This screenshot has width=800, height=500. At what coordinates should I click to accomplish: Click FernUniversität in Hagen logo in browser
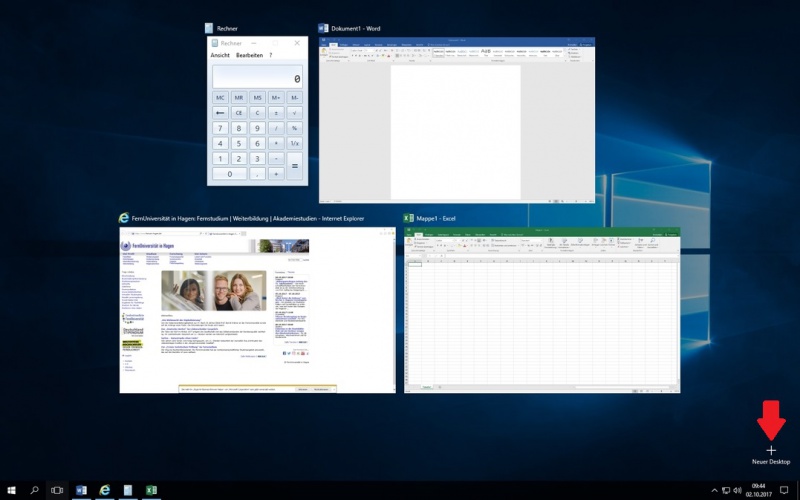[x=147, y=246]
